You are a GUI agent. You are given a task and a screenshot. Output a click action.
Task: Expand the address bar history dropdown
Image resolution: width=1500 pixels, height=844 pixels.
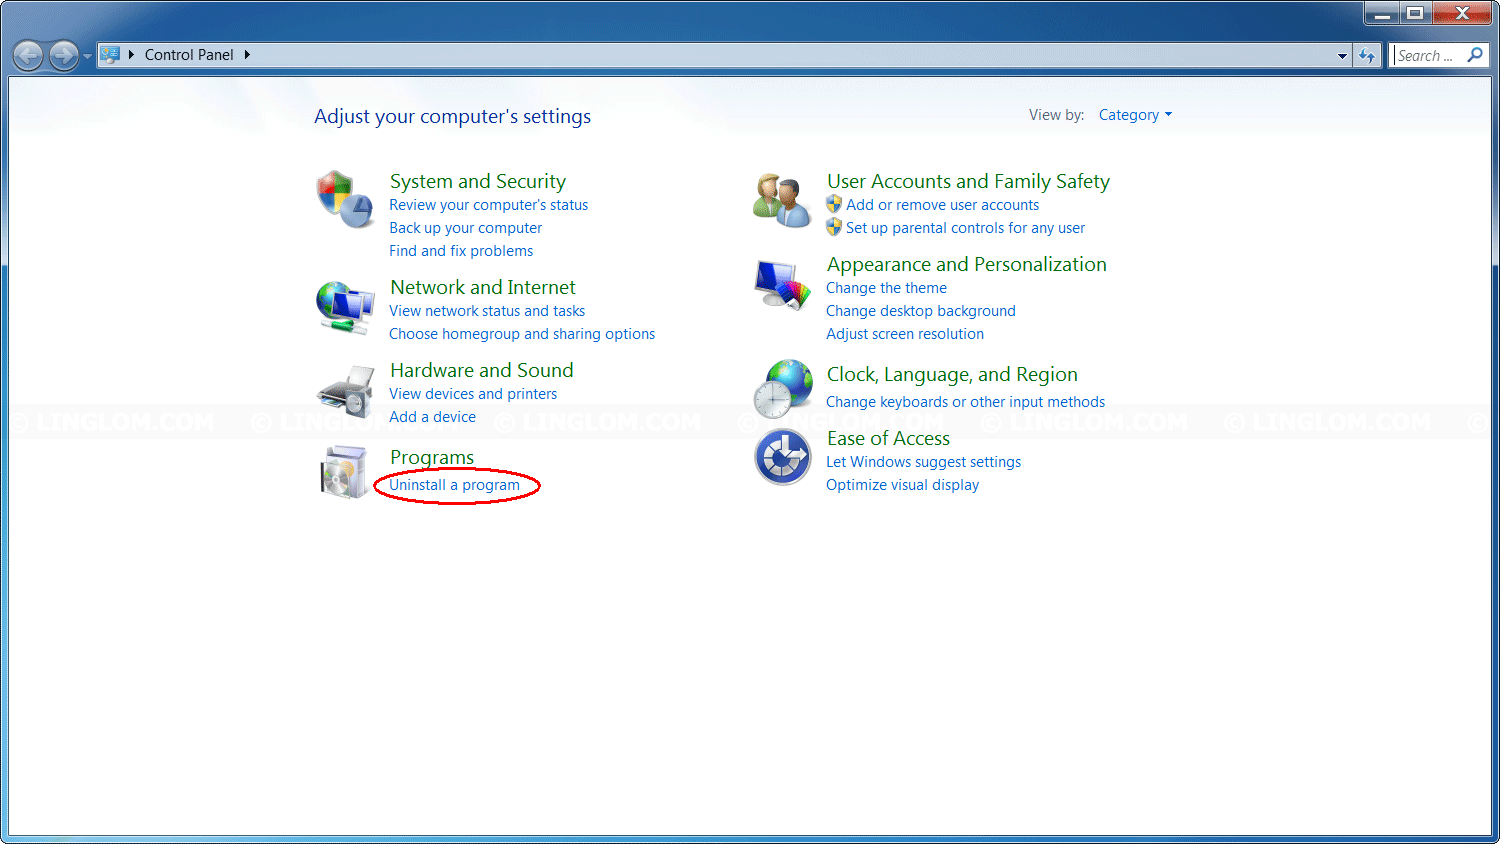pos(1342,56)
